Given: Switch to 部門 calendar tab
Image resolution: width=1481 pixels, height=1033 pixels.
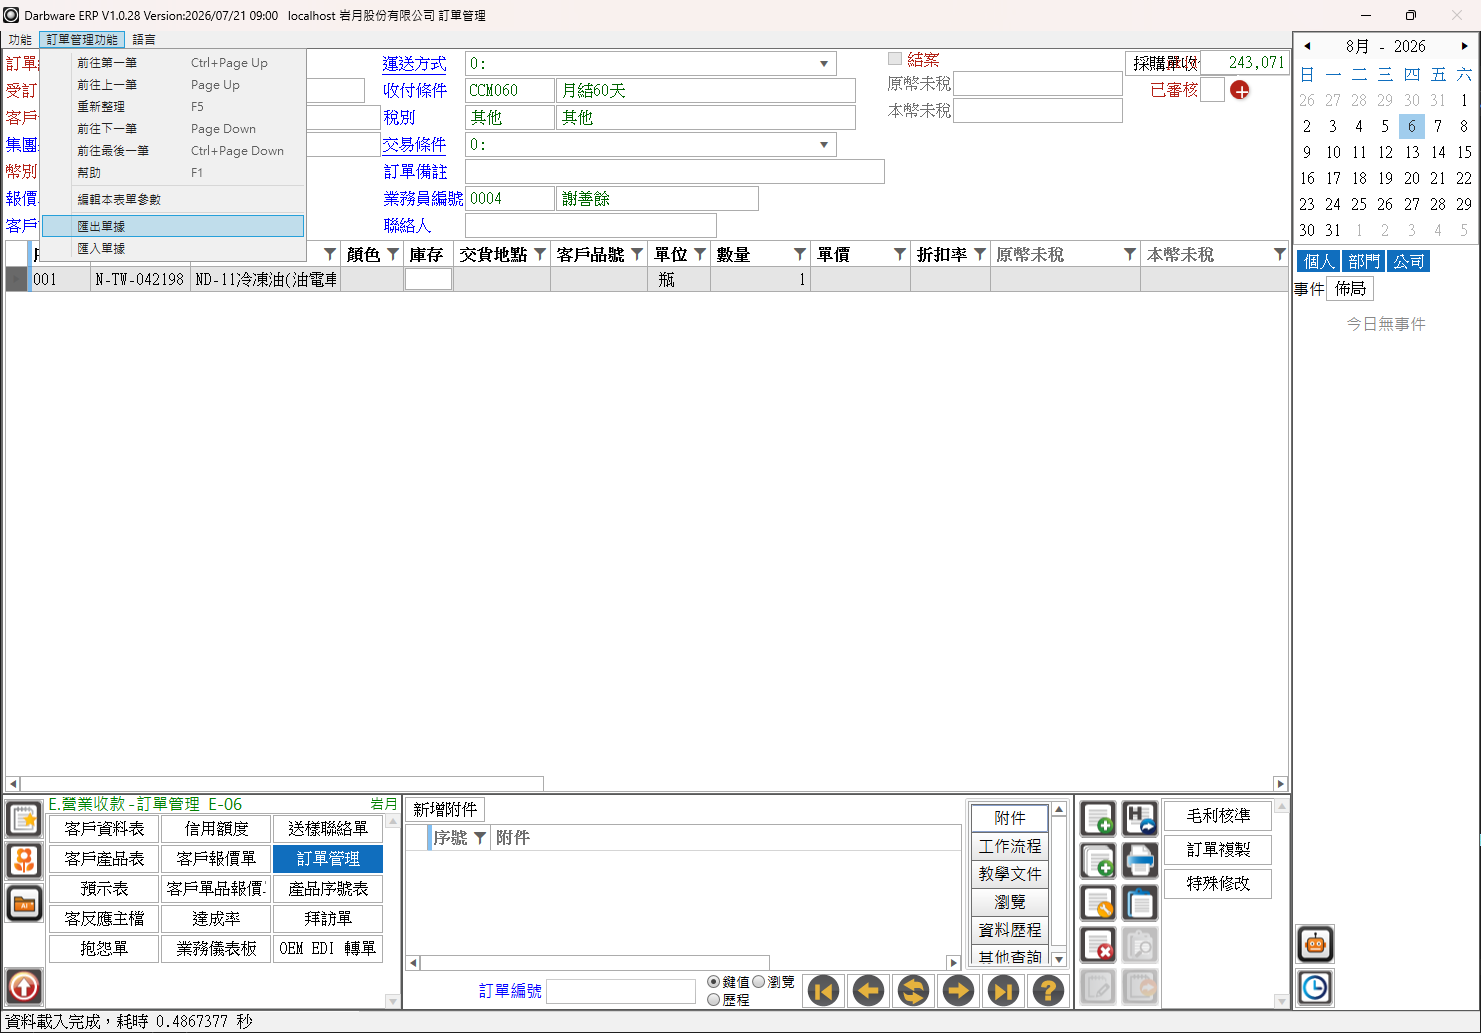Looking at the screenshot, I should click(1363, 262).
